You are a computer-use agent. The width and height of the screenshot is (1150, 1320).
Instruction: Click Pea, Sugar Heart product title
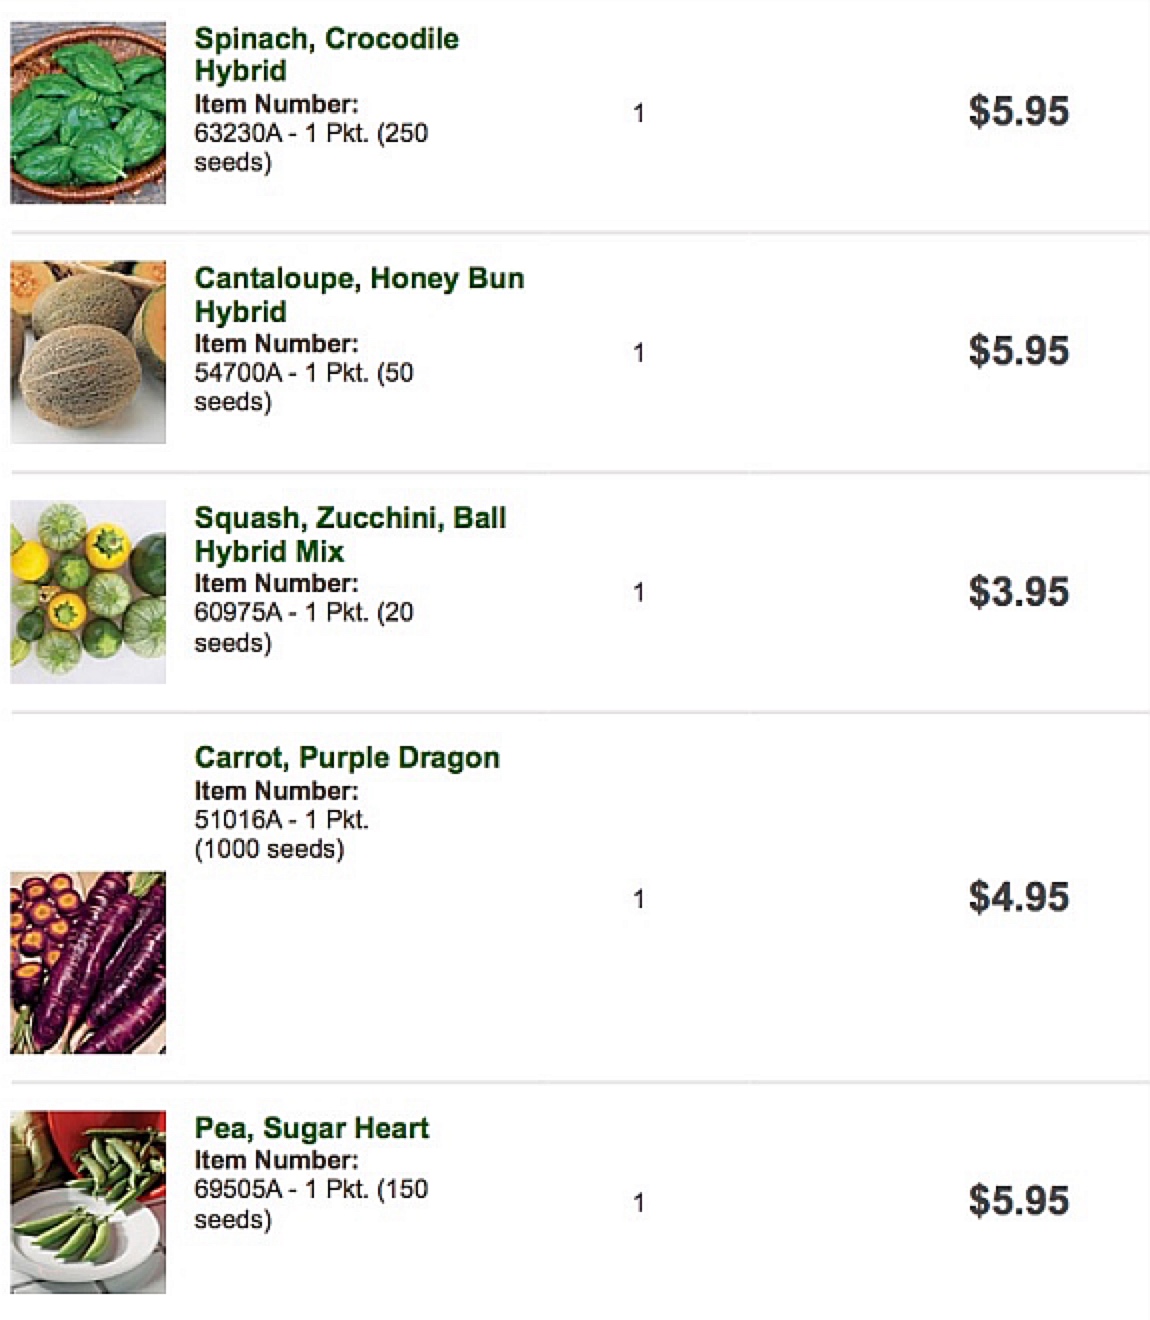[311, 1128]
